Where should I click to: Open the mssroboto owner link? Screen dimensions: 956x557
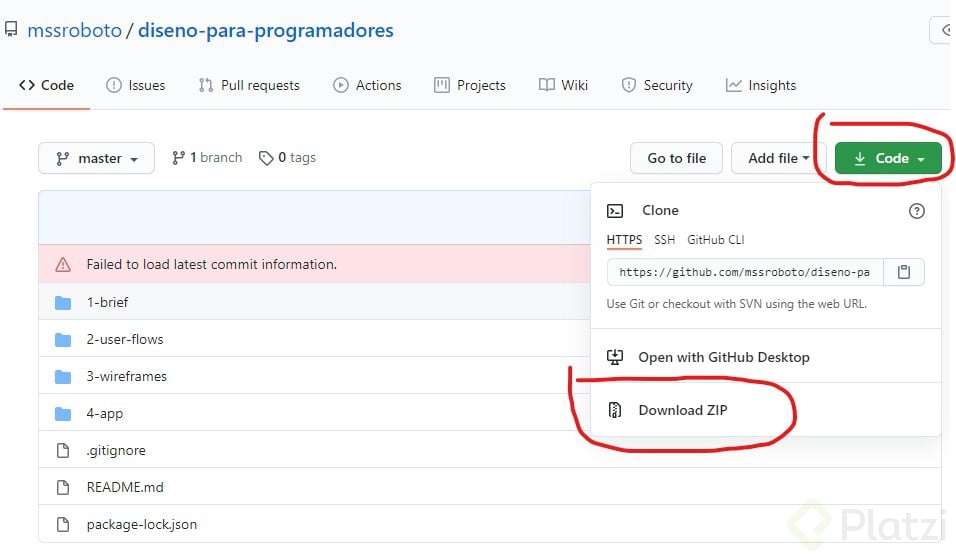(74, 30)
